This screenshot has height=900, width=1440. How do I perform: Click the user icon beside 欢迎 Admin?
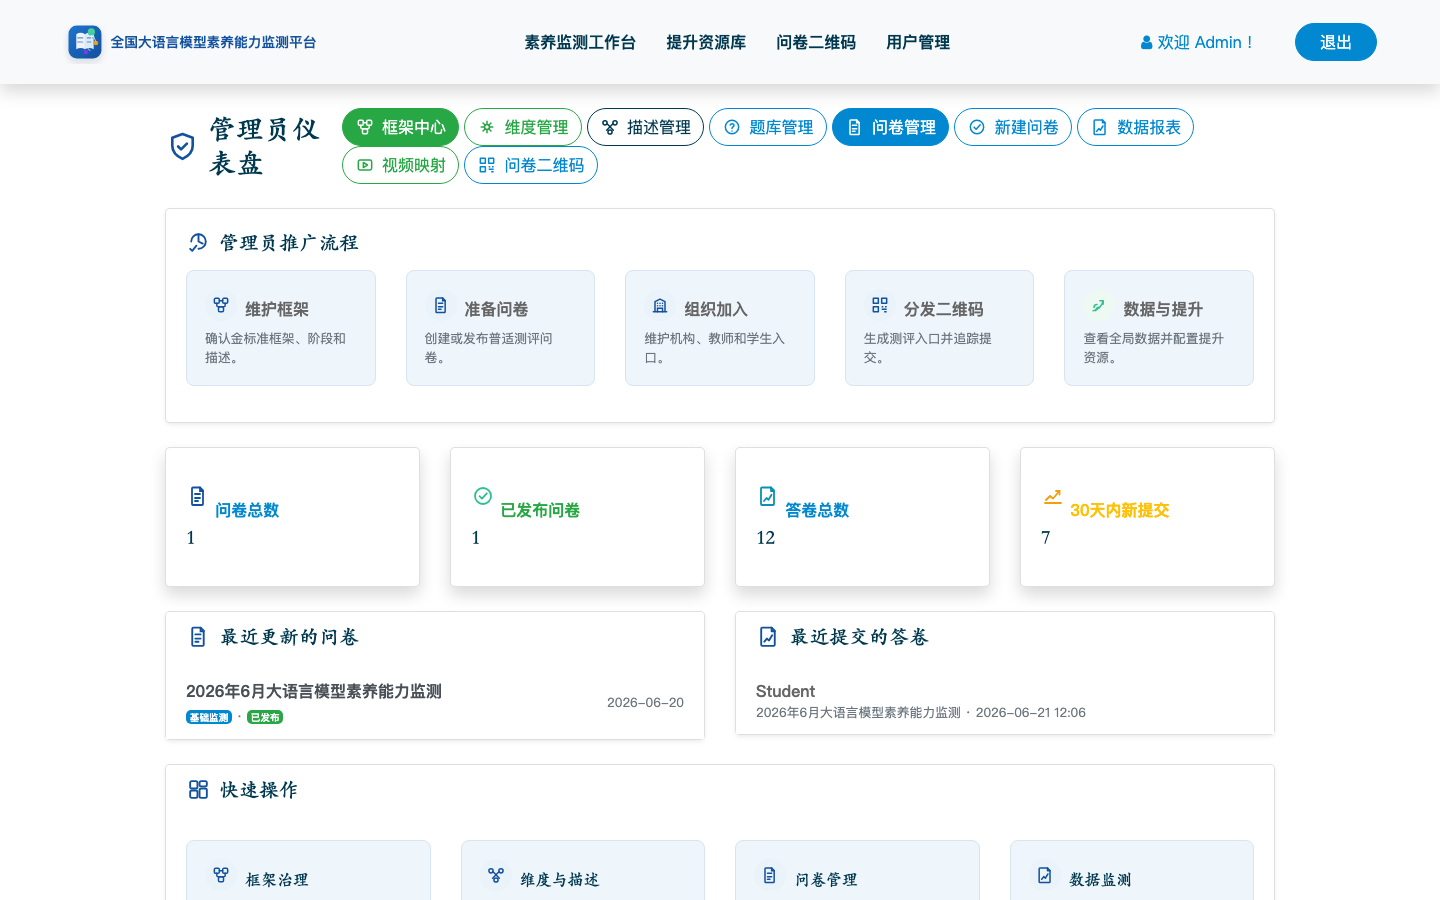pos(1146,43)
